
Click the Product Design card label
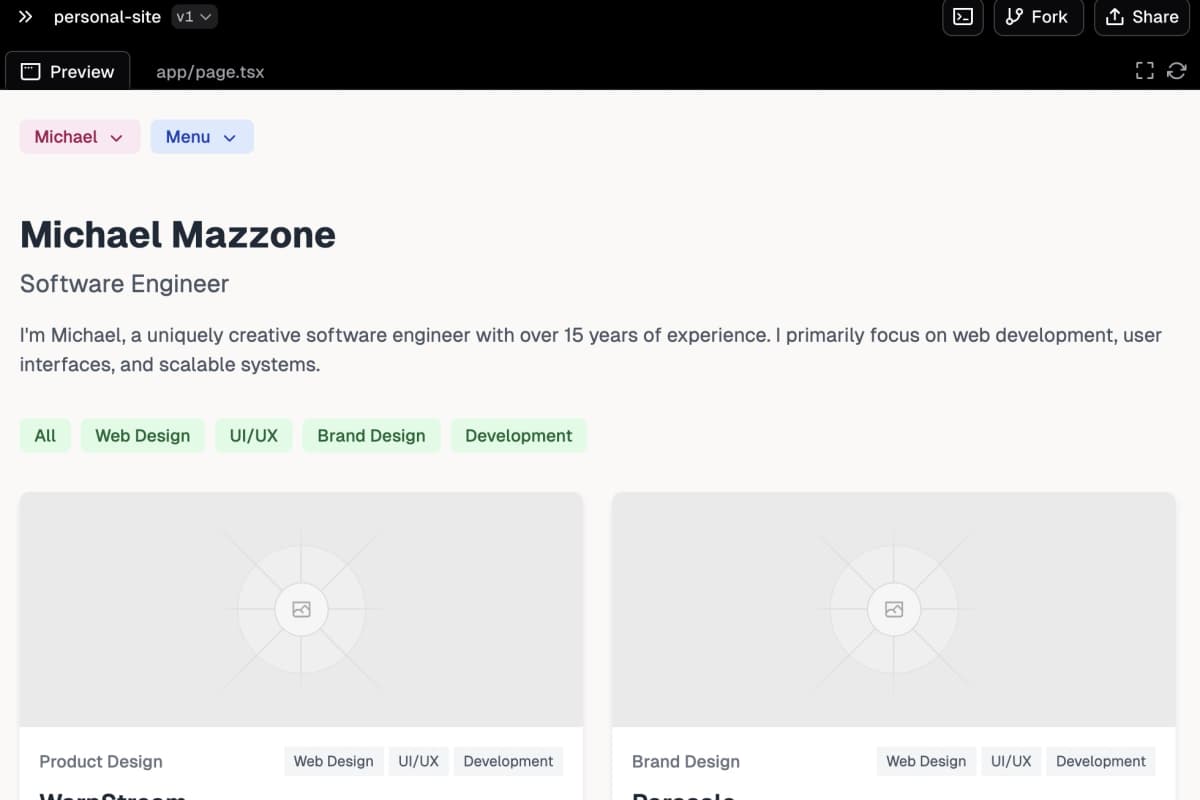point(101,761)
